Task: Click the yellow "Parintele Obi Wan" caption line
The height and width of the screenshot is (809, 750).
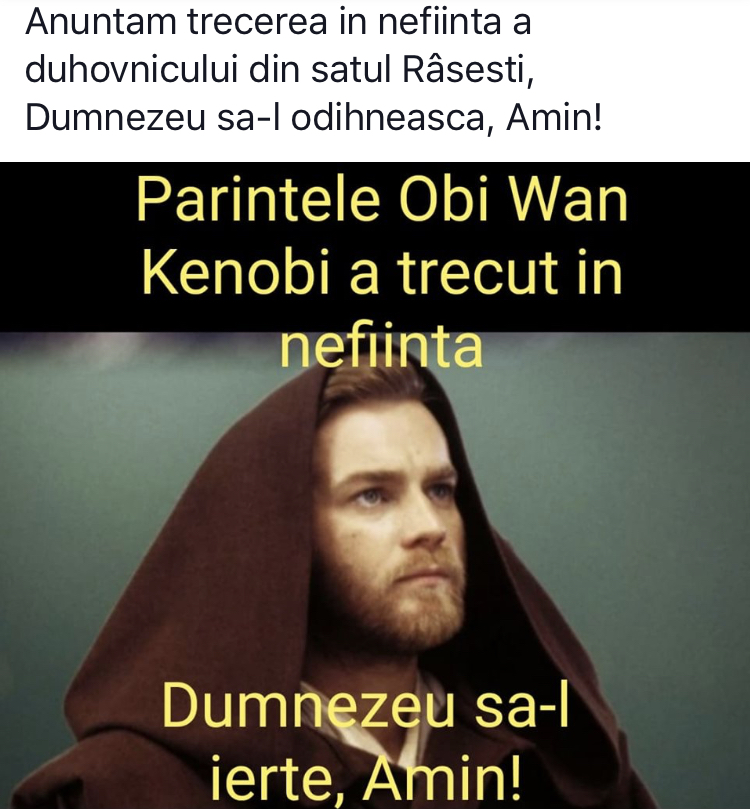Action: point(382,201)
